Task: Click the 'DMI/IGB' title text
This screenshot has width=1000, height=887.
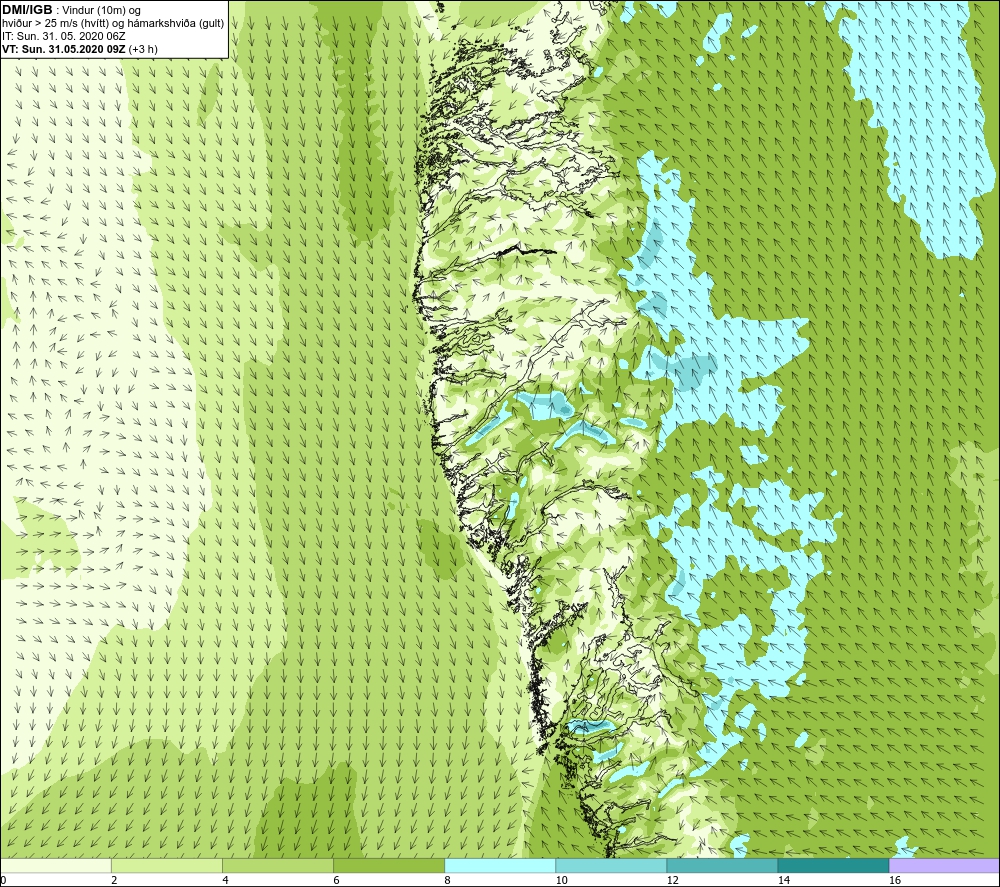Action: (x=27, y=10)
